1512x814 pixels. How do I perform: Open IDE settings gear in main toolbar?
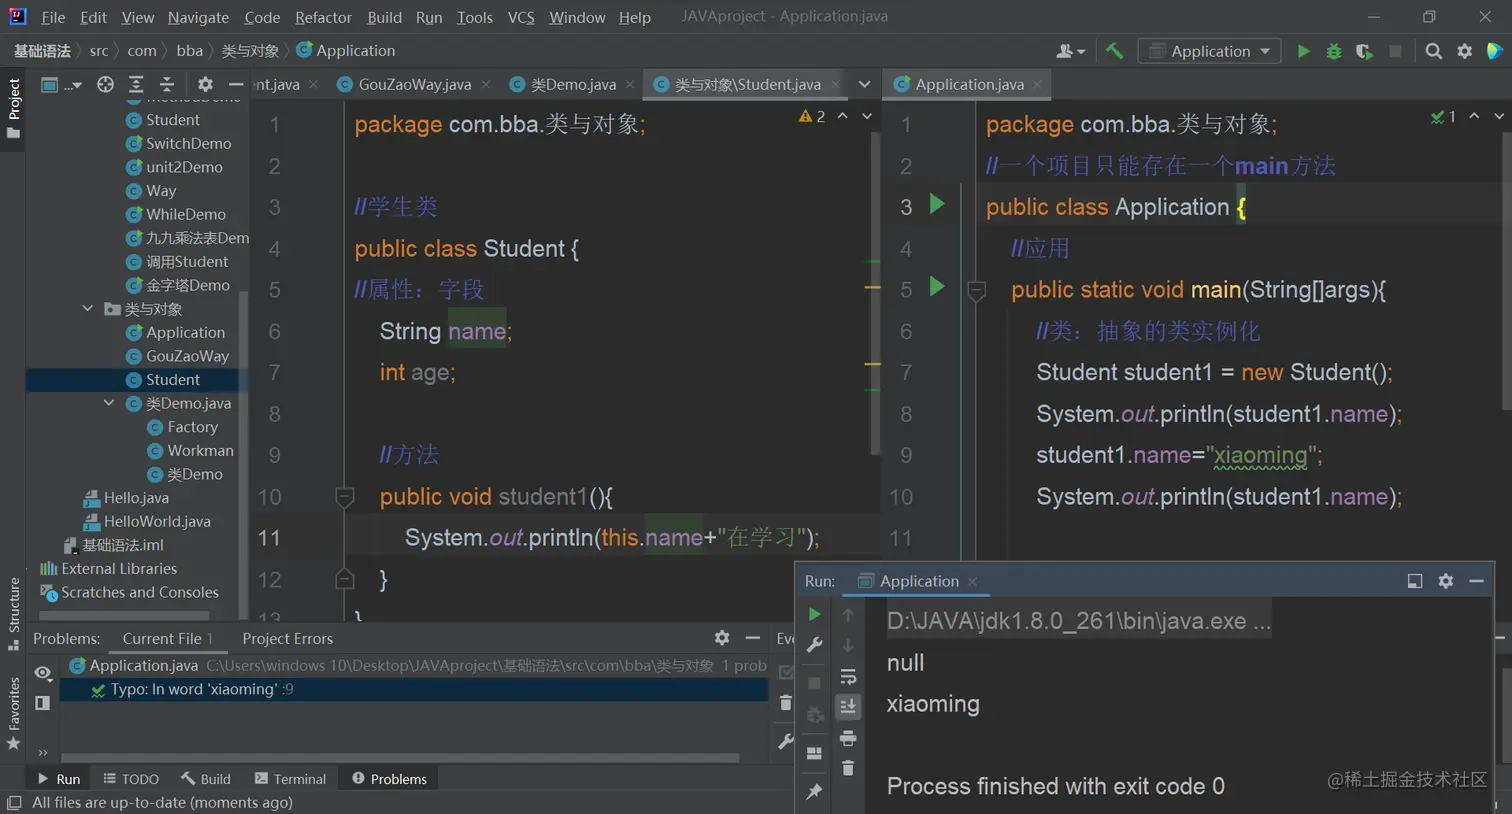point(1464,51)
